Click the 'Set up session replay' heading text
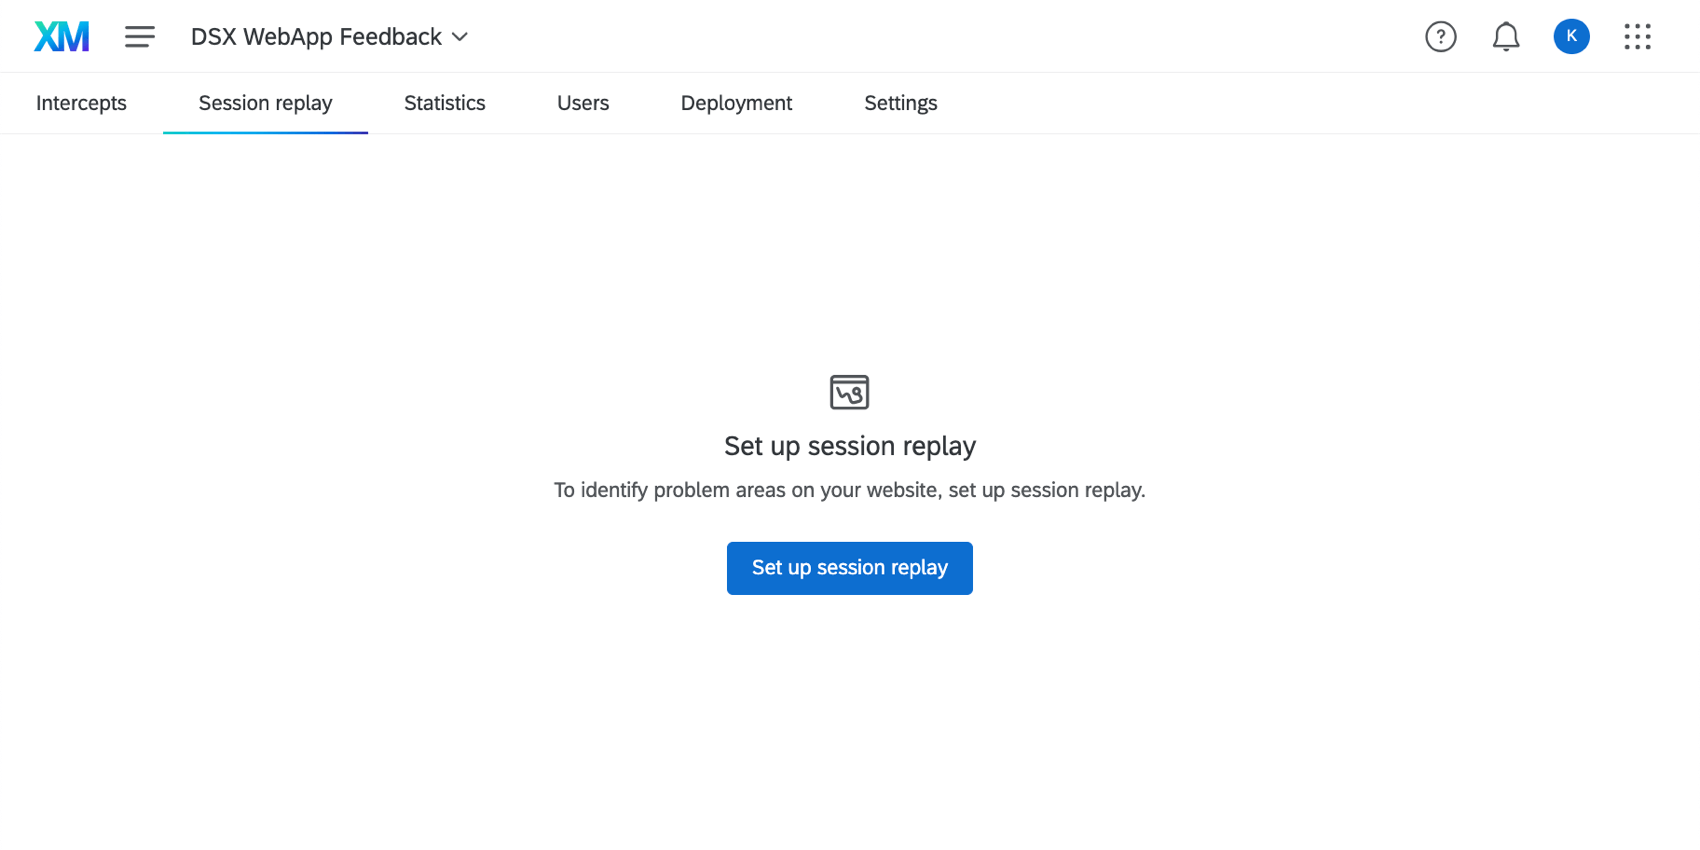The image size is (1700, 850). (850, 446)
